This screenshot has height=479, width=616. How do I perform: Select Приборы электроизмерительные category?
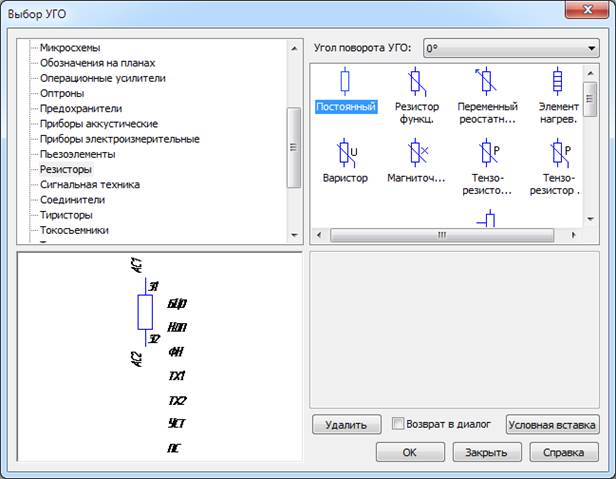[120, 139]
